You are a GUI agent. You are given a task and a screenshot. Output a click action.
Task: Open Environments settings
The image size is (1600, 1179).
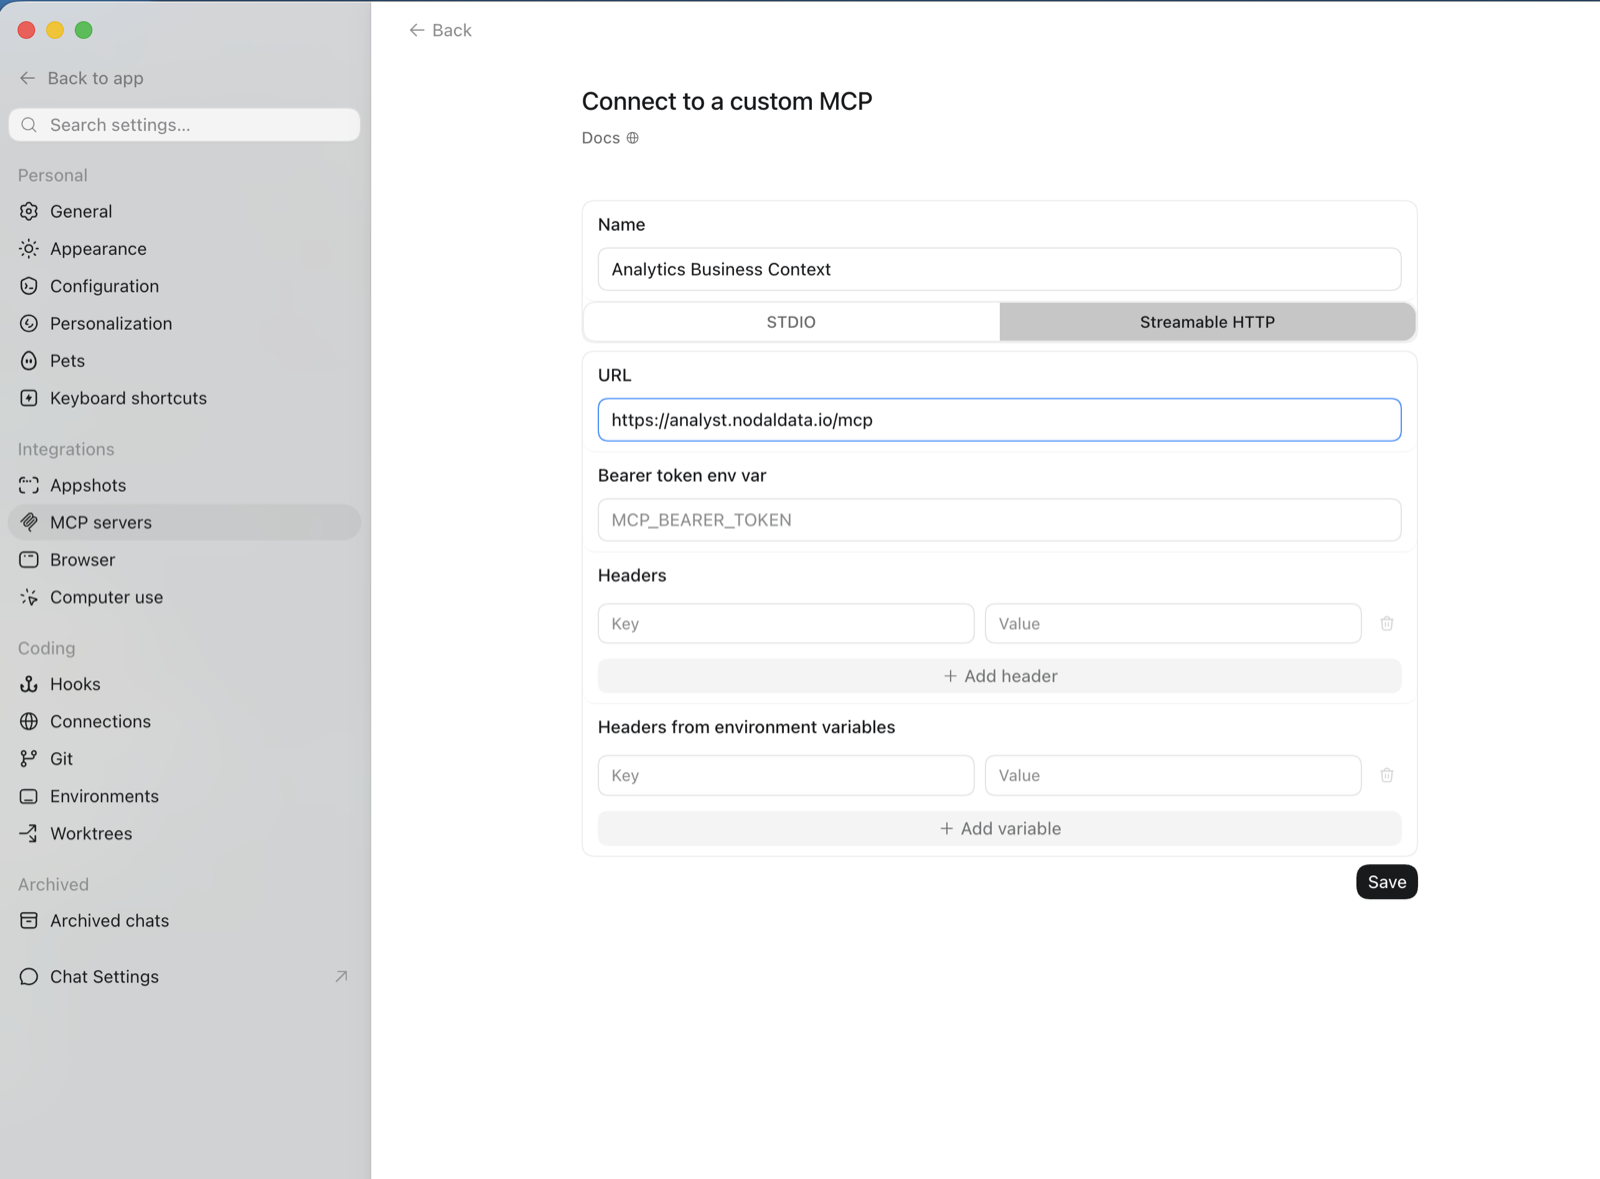point(184,796)
